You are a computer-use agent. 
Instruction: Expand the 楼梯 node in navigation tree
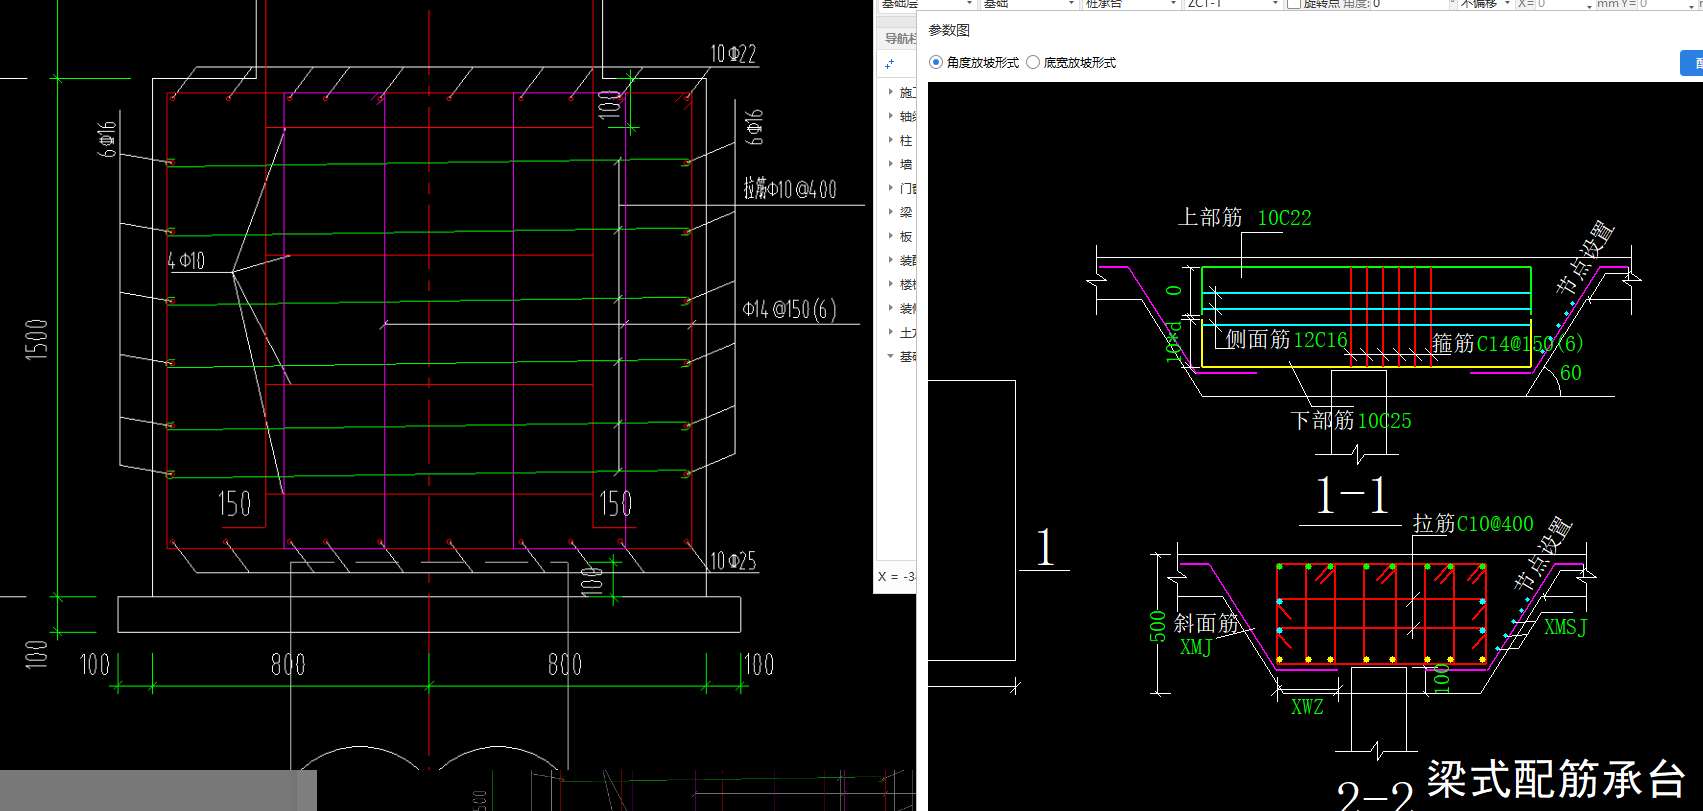[891, 284]
